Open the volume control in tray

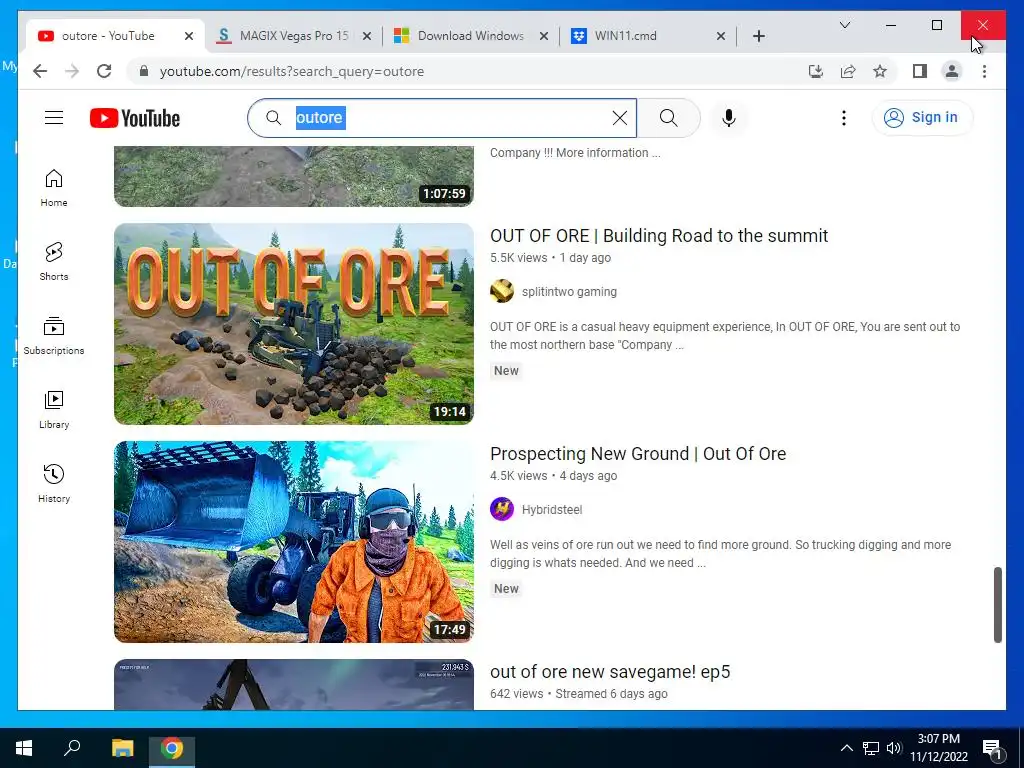pyautogui.click(x=893, y=748)
